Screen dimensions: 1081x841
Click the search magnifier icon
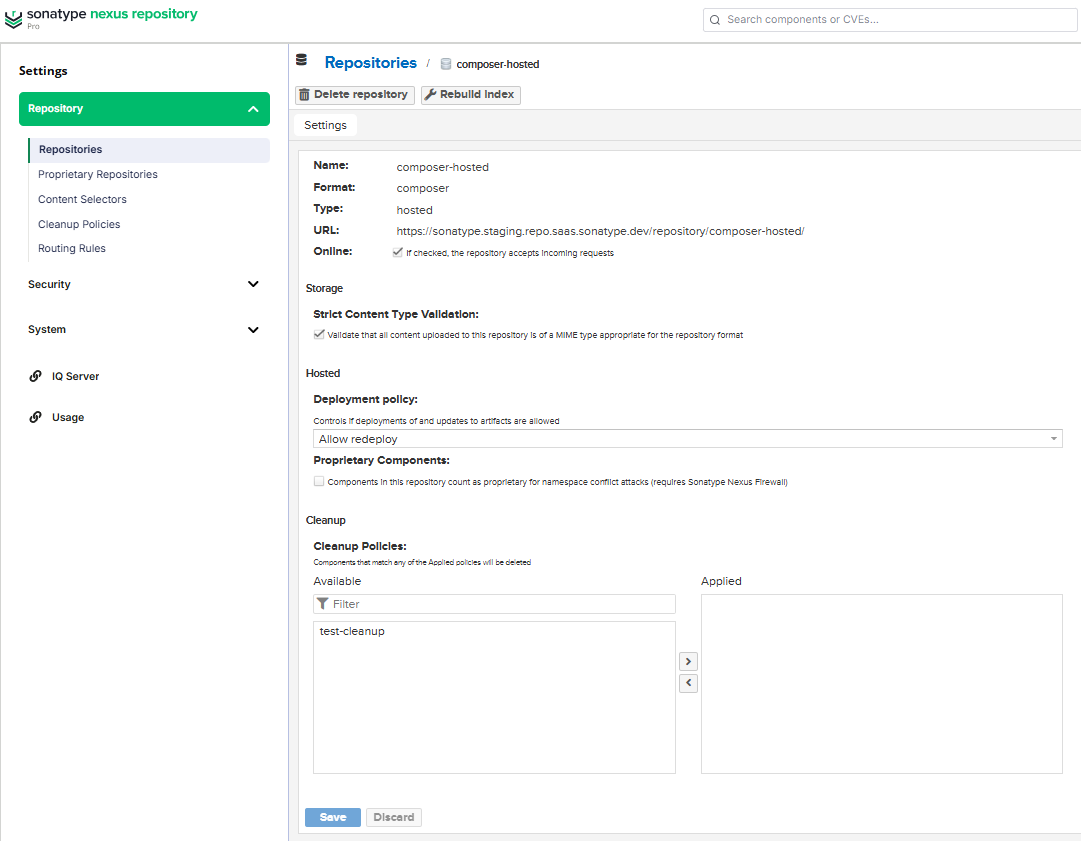(x=715, y=20)
